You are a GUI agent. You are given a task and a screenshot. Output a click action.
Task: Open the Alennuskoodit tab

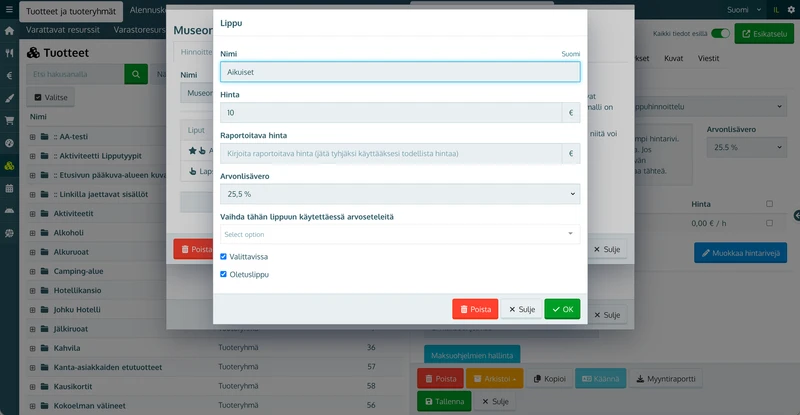pyautogui.click(x=147, y=10)
